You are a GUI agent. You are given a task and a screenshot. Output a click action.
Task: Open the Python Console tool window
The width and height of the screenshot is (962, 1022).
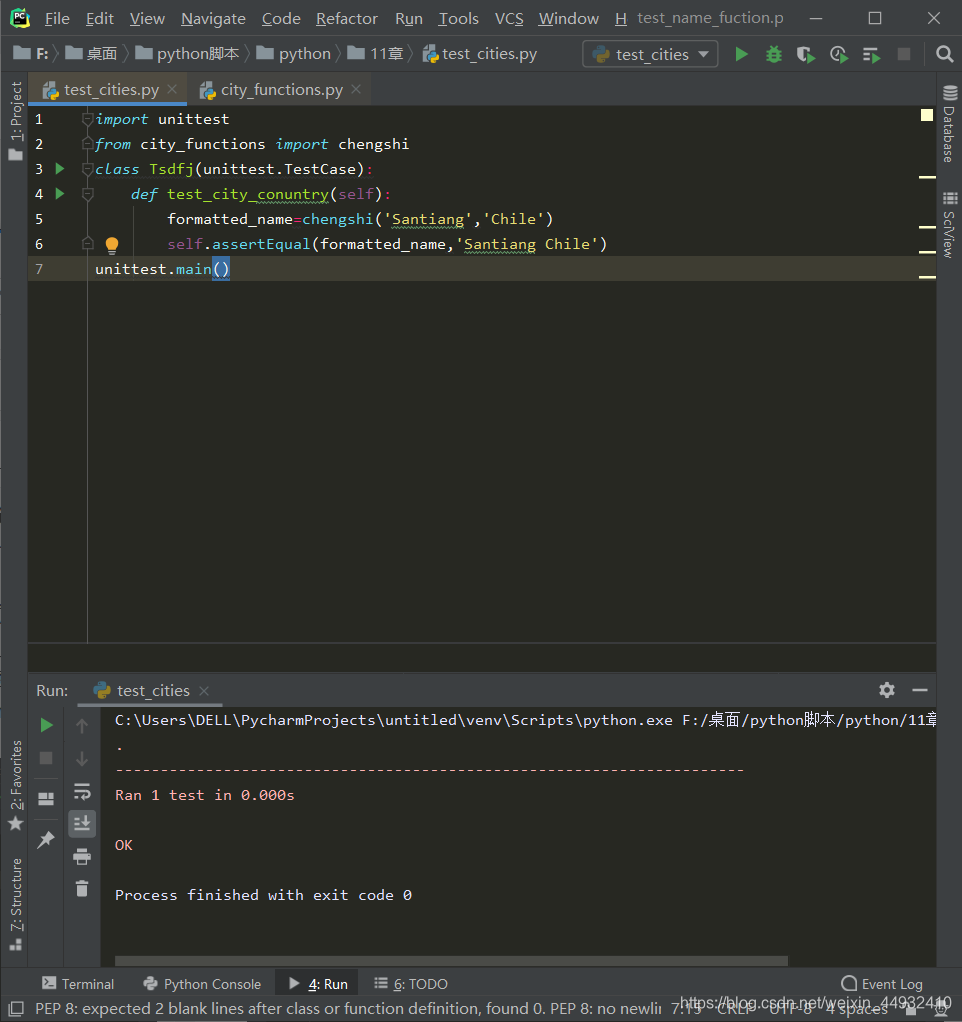(x=202, y=984)
